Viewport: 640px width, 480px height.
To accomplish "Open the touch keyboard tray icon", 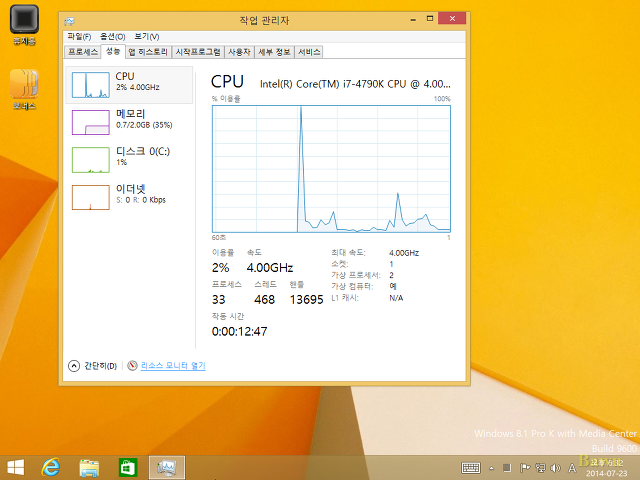I will coord(471,468).
